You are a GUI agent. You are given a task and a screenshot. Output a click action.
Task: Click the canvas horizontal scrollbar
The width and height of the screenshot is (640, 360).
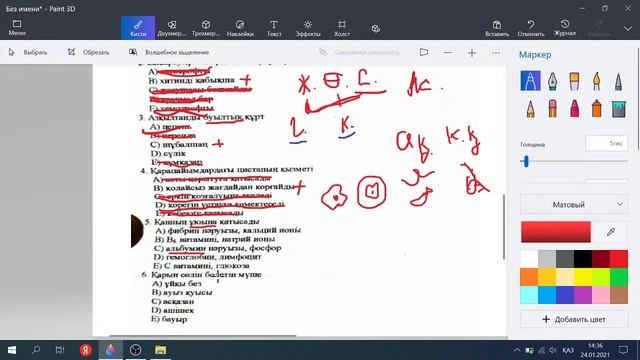203,336
